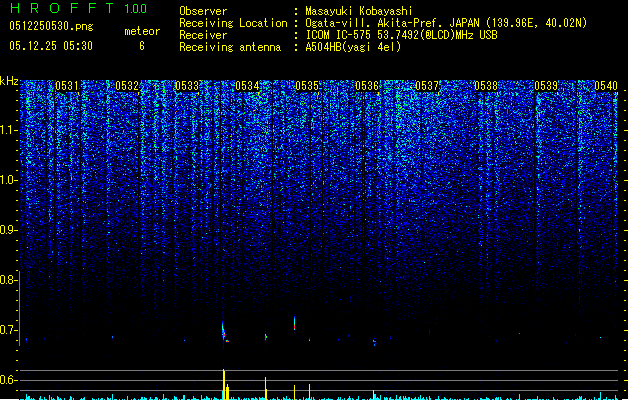
Task: Click the 0.6 kHz axis label
Action: (8, 380)
